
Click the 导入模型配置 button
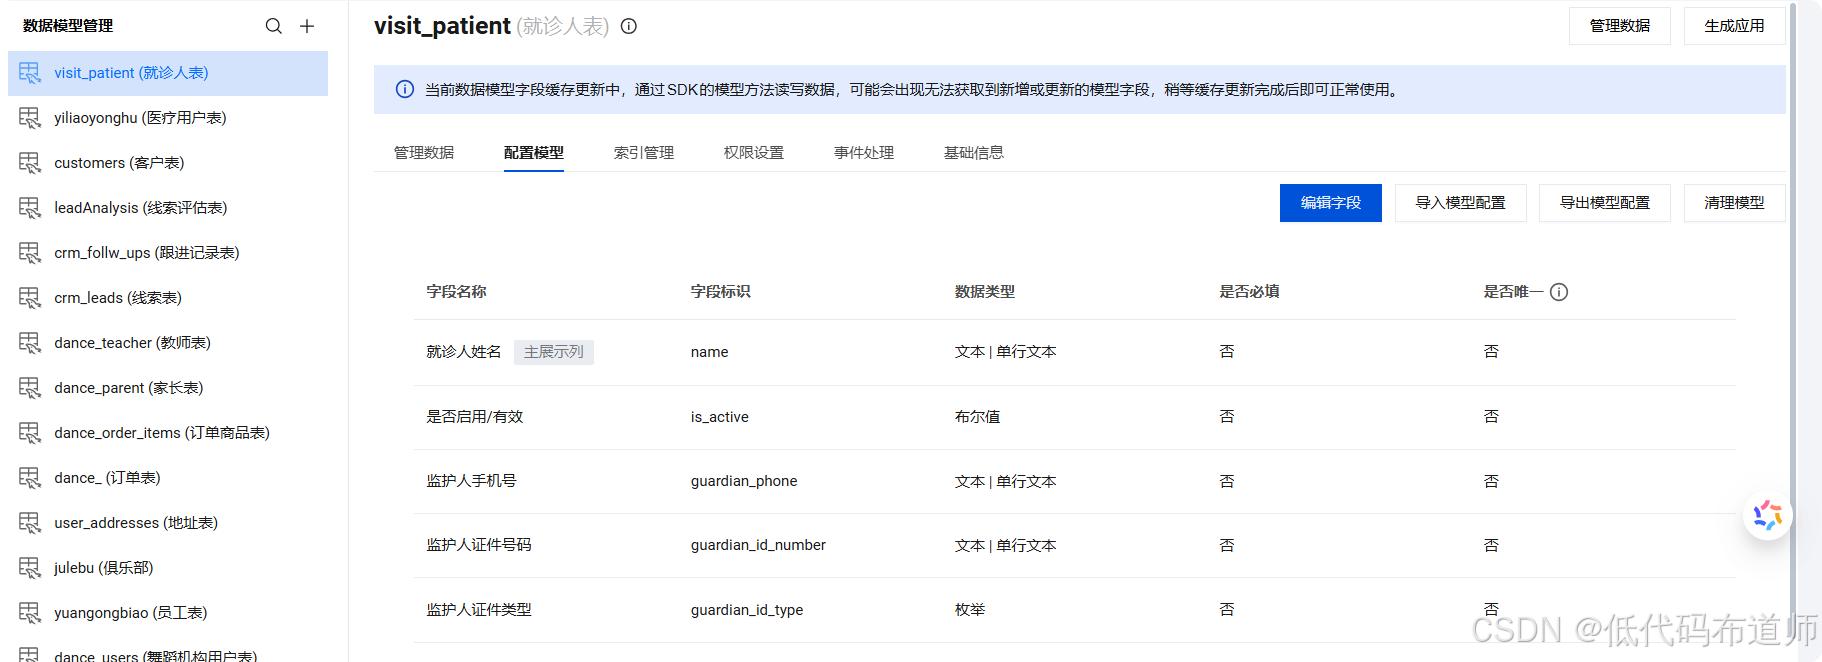[x=1461, y=203]
